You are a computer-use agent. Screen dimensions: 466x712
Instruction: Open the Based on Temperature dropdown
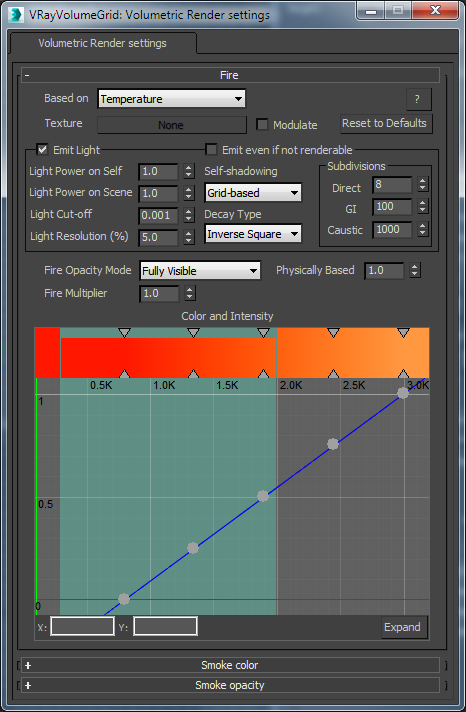click(171, 99)
